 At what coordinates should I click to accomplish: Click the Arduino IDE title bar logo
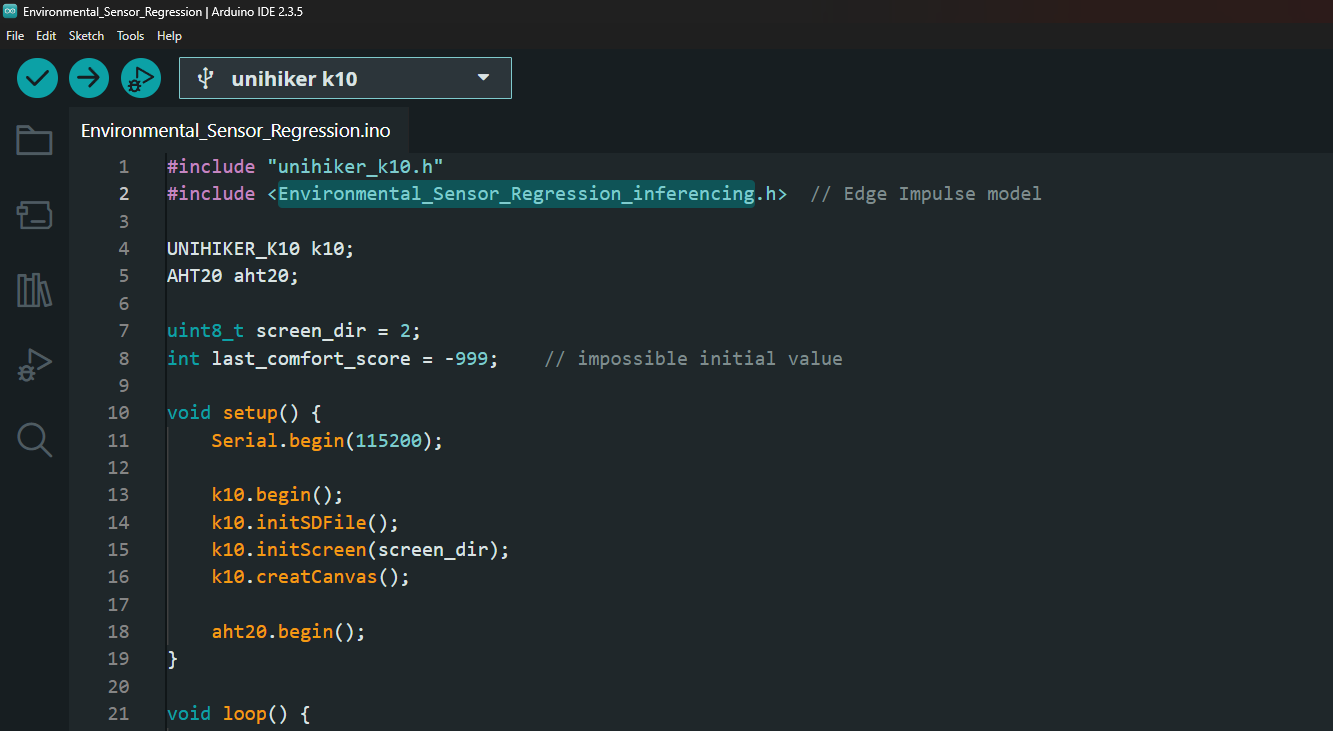click(10, 11)
